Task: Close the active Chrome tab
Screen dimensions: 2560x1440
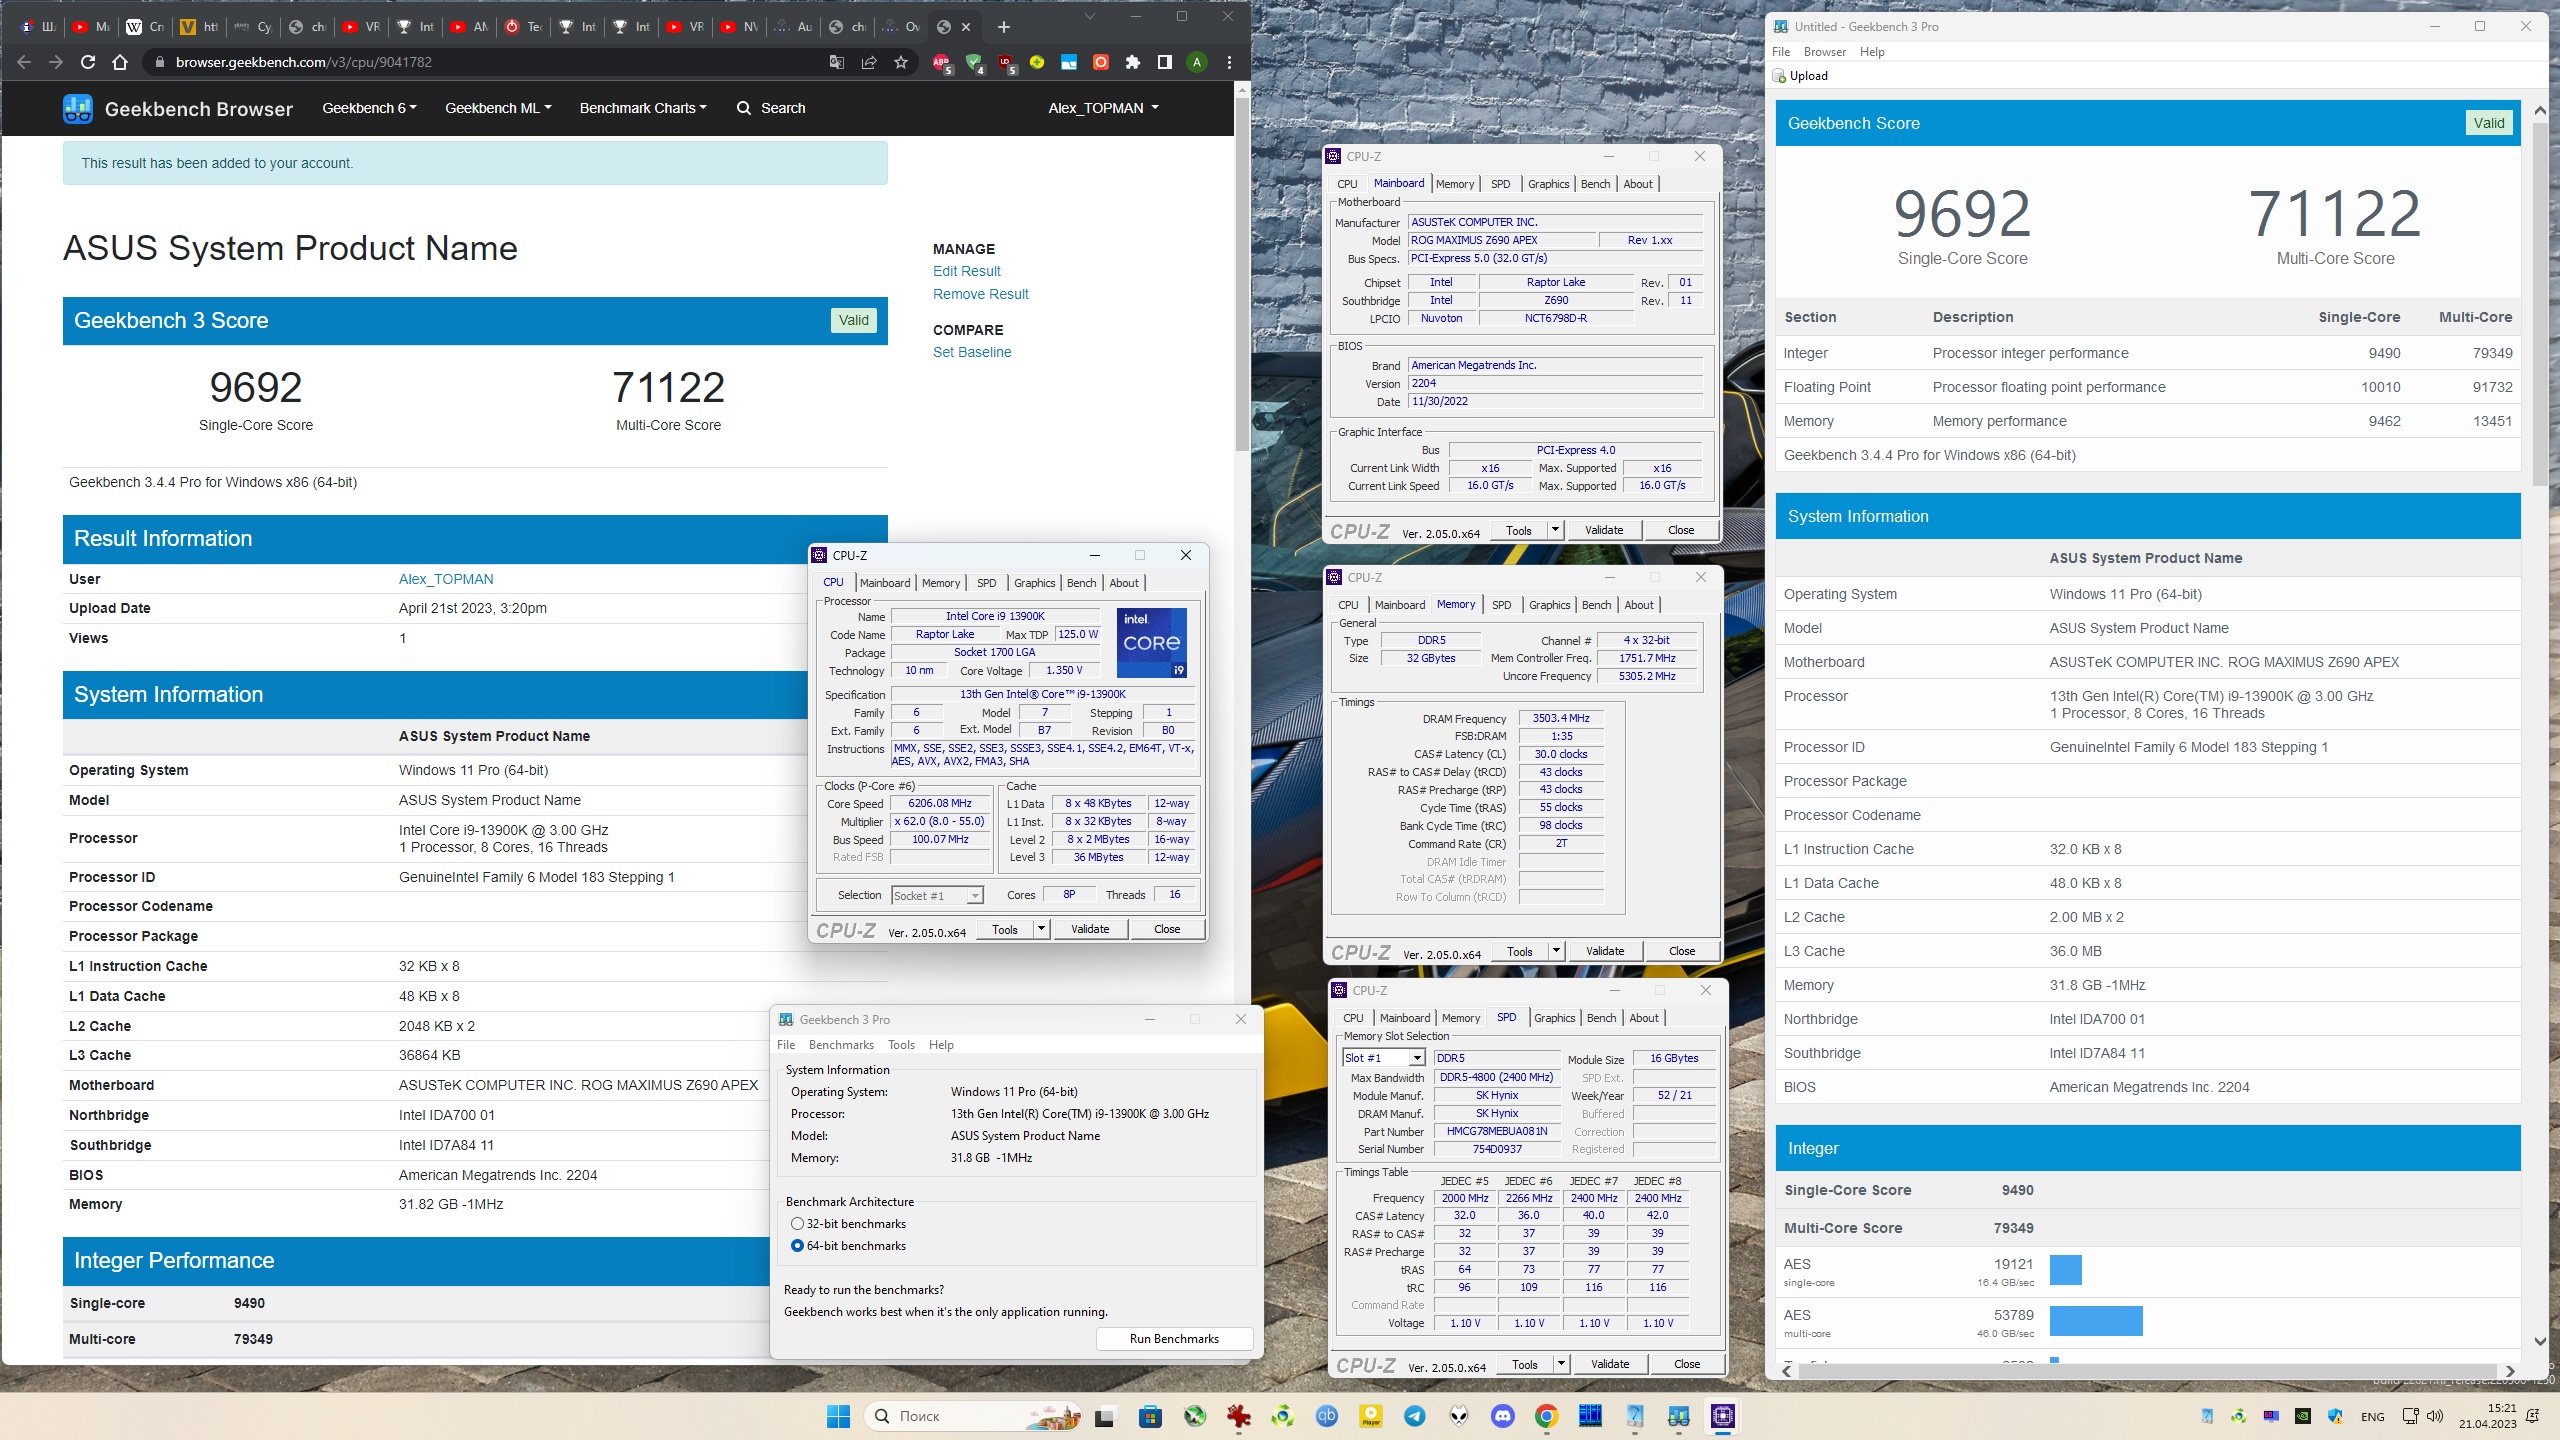Action: pyautogui.click(x=966, y=27)
